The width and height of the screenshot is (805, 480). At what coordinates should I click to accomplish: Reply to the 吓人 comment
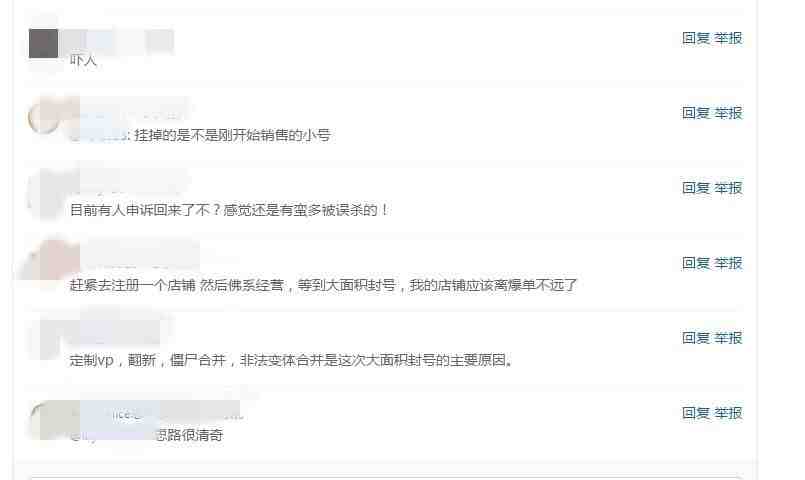tap(696, 38)
